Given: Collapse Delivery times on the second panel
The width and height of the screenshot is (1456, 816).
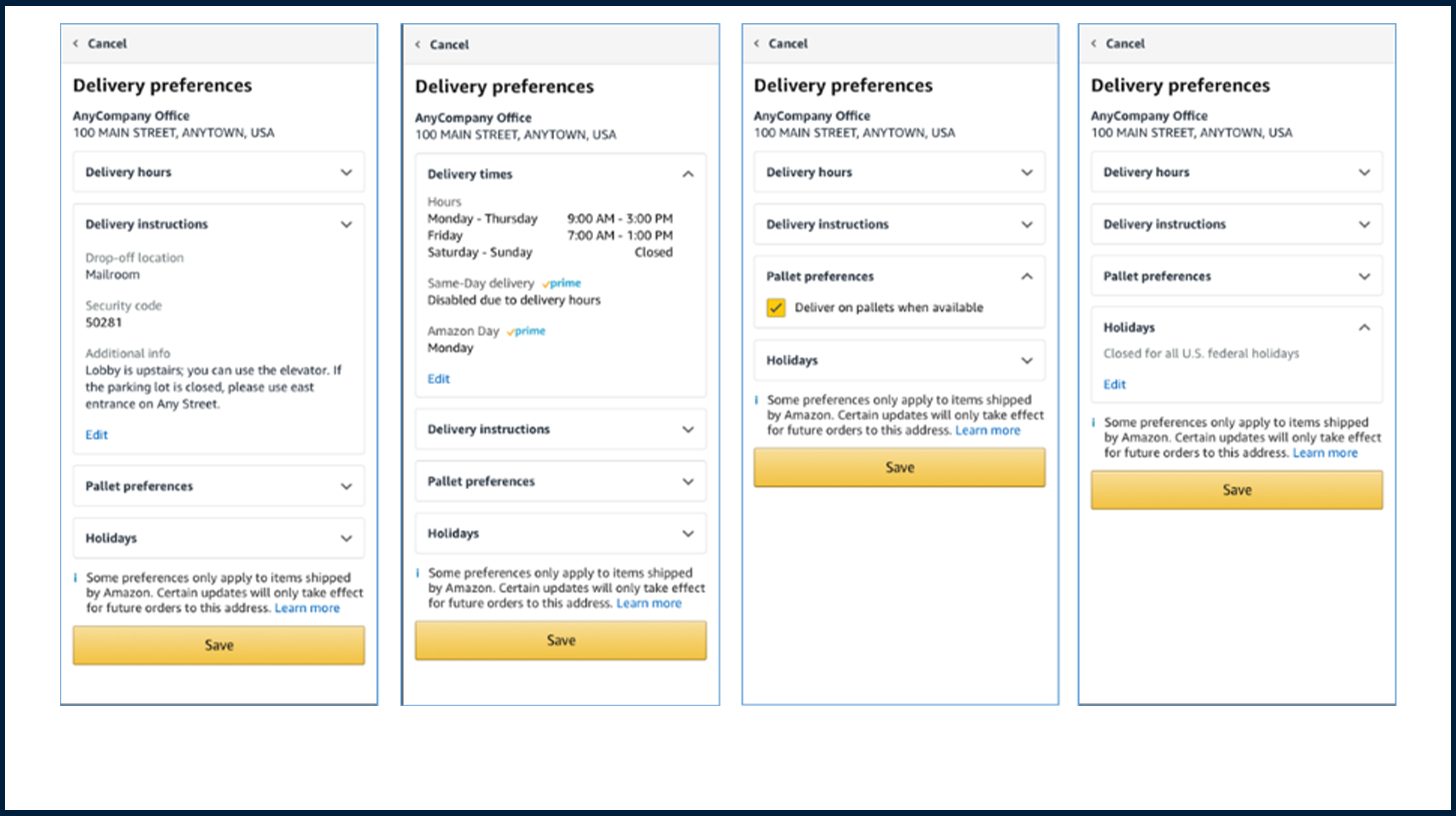Looking at the screenshot, I should (687, 173).
